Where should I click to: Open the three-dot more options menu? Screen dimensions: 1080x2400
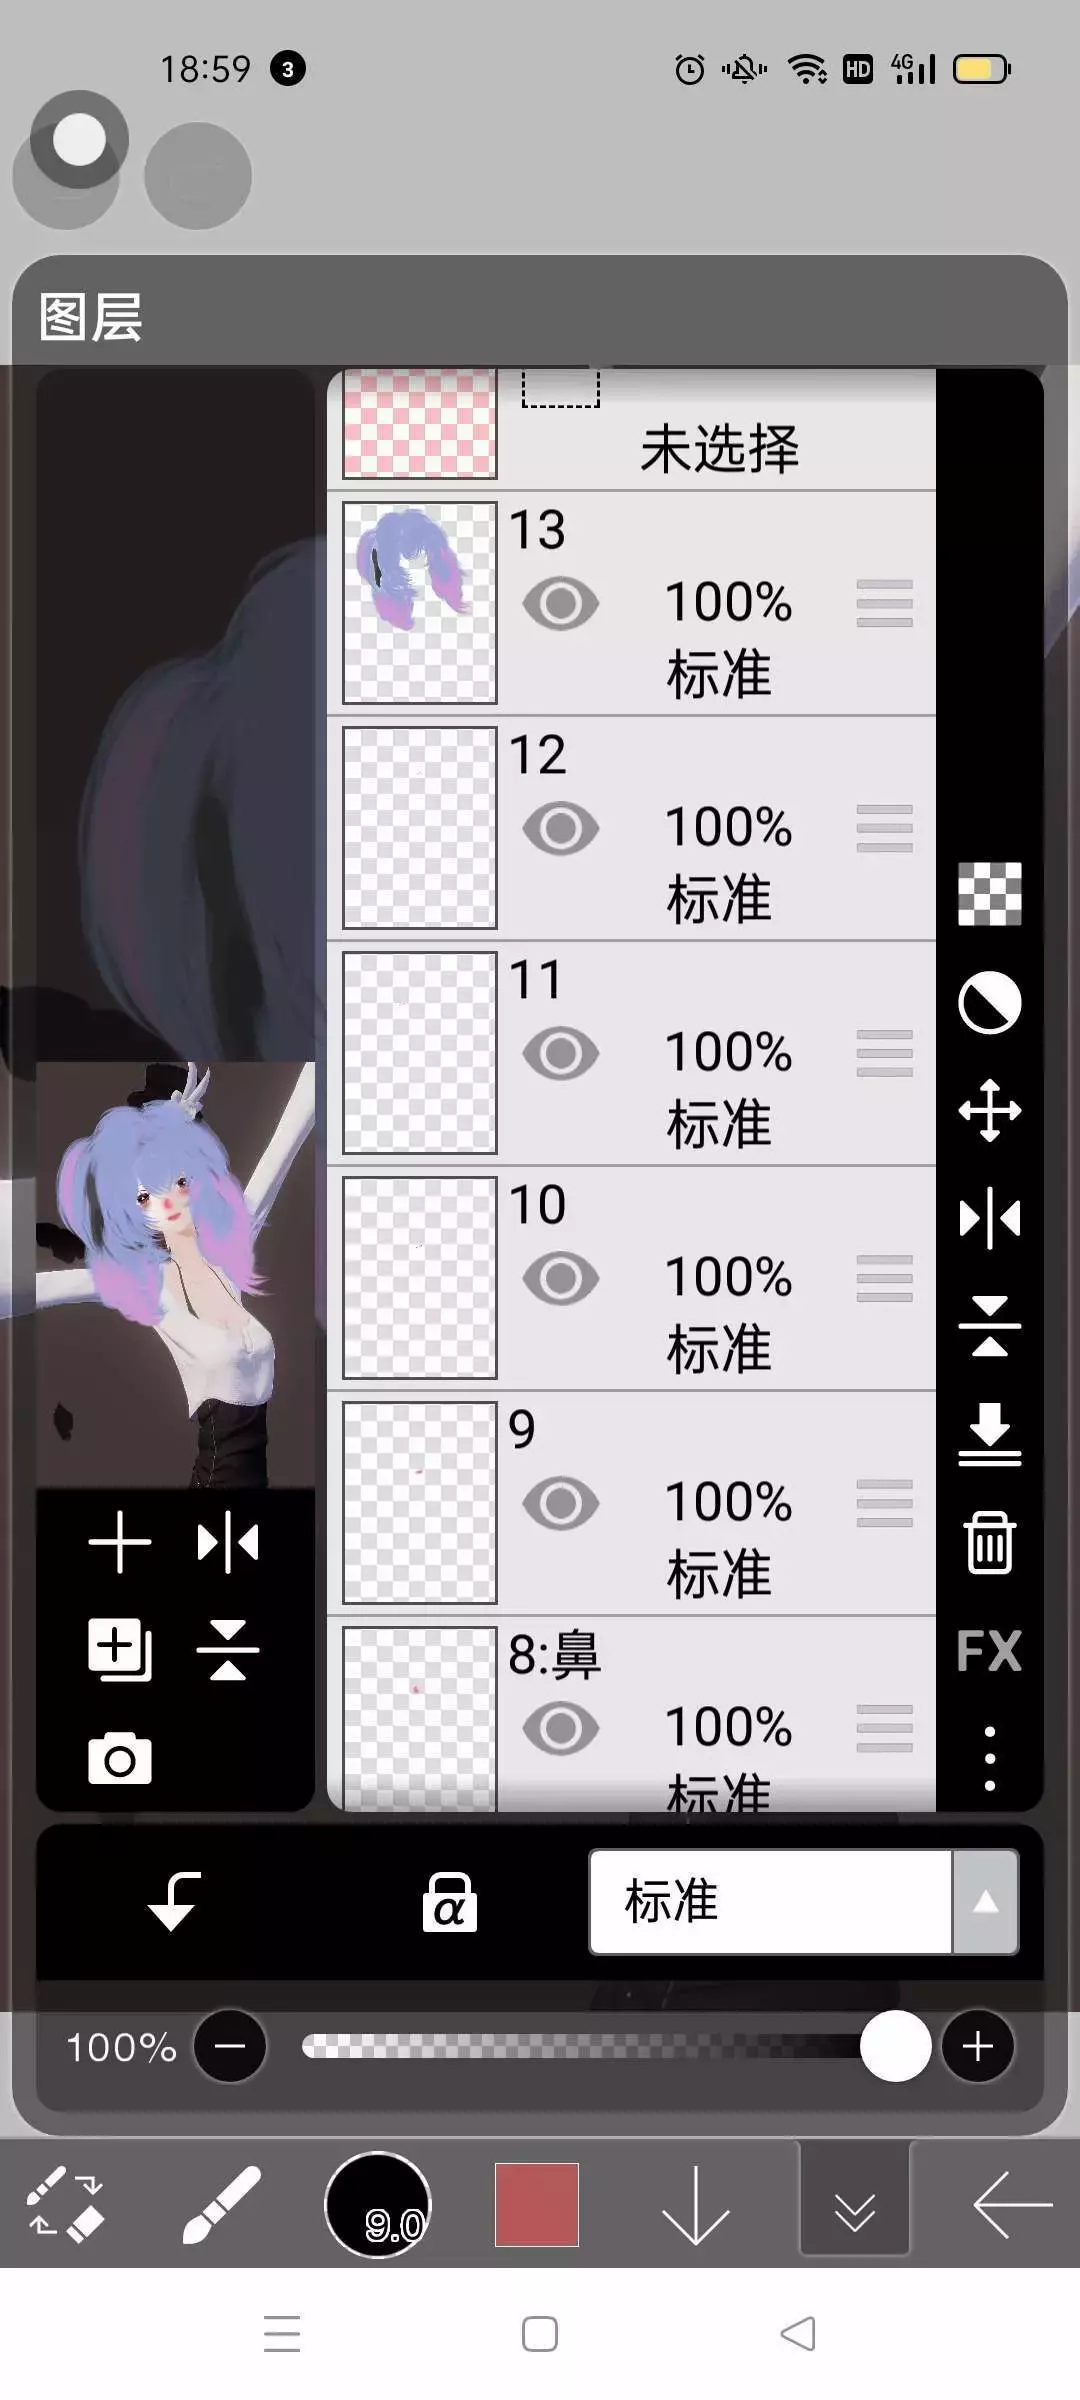point(989,1758)
